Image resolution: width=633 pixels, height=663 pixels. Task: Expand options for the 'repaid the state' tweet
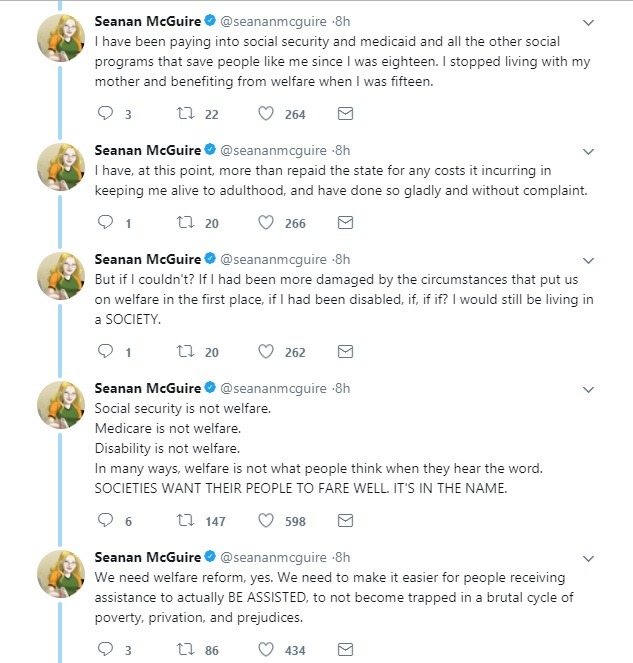(x=589, y=152)
